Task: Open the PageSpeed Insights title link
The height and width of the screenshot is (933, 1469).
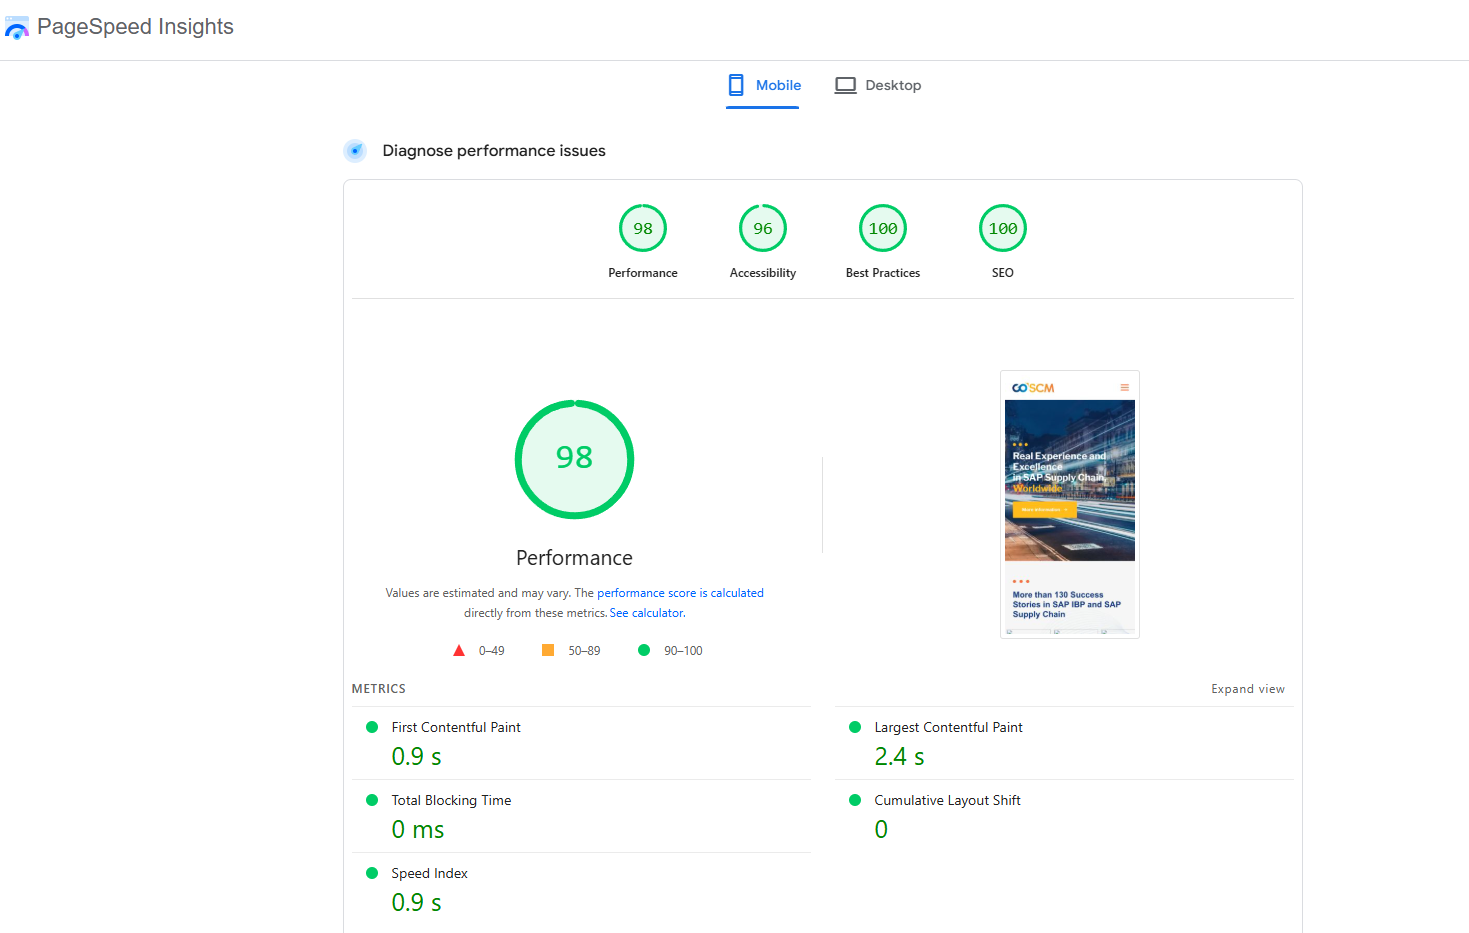Action: tap(135, 27)
